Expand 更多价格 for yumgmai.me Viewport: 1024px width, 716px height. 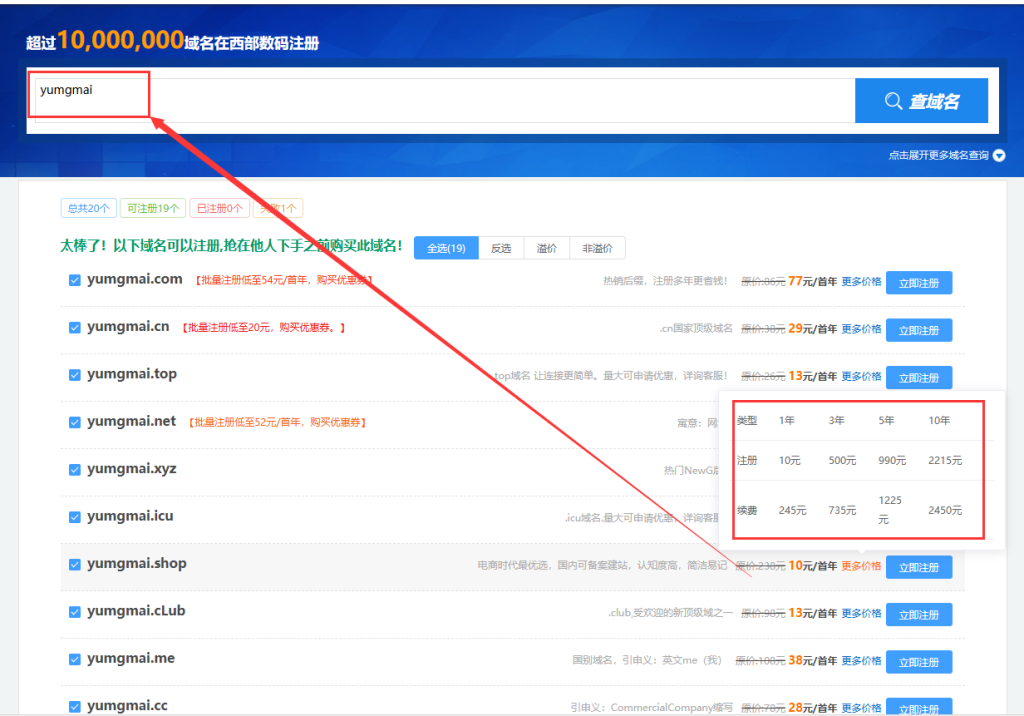861,661
